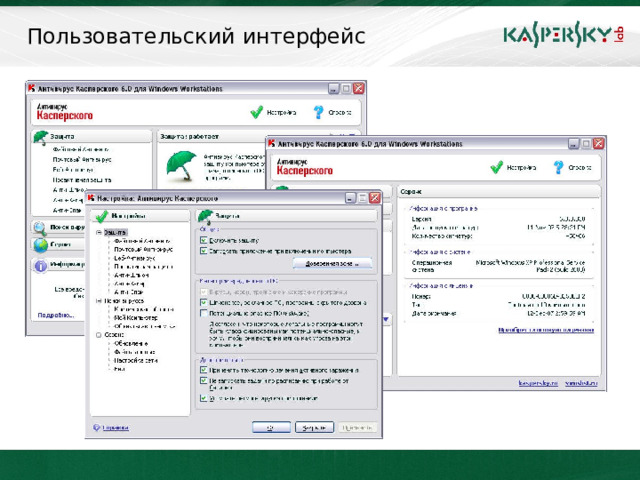Viewport: 640px width, 480px height.
Task: Click the Операционная система row in the system info
Action: pos(498,266)
